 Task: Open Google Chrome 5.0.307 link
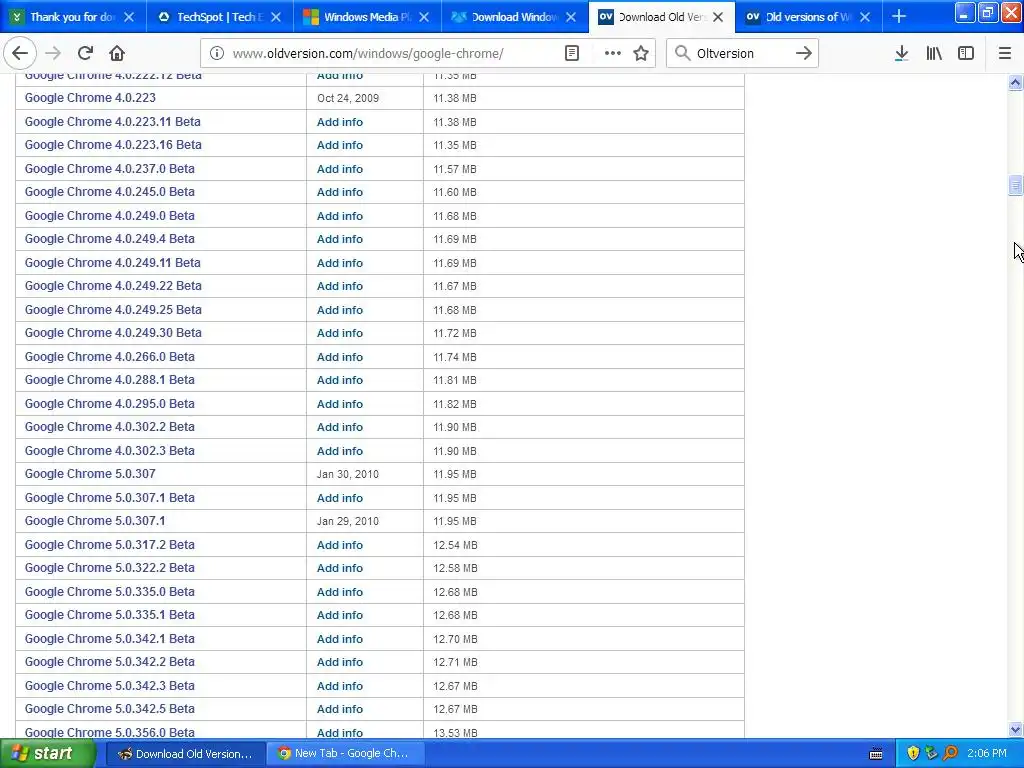coord(90,474)
